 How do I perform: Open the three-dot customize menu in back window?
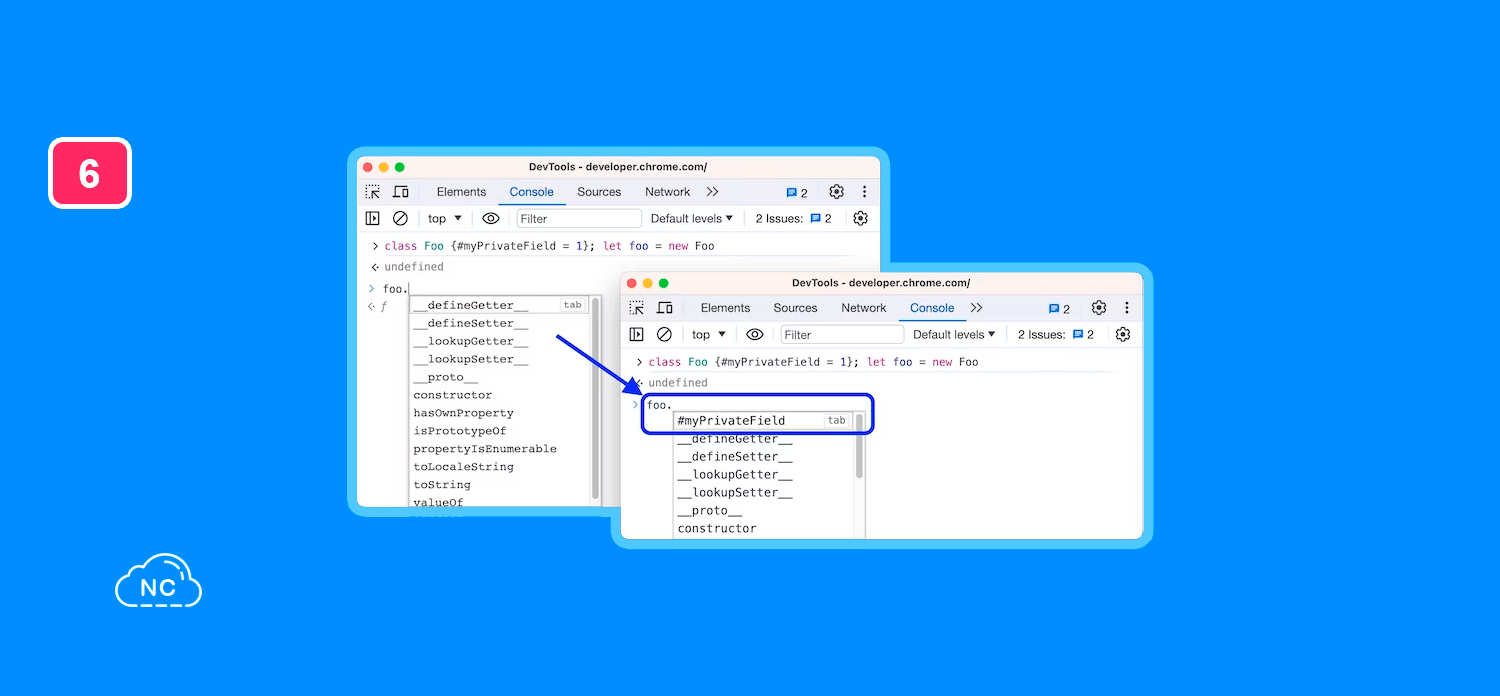click(864, 192)
